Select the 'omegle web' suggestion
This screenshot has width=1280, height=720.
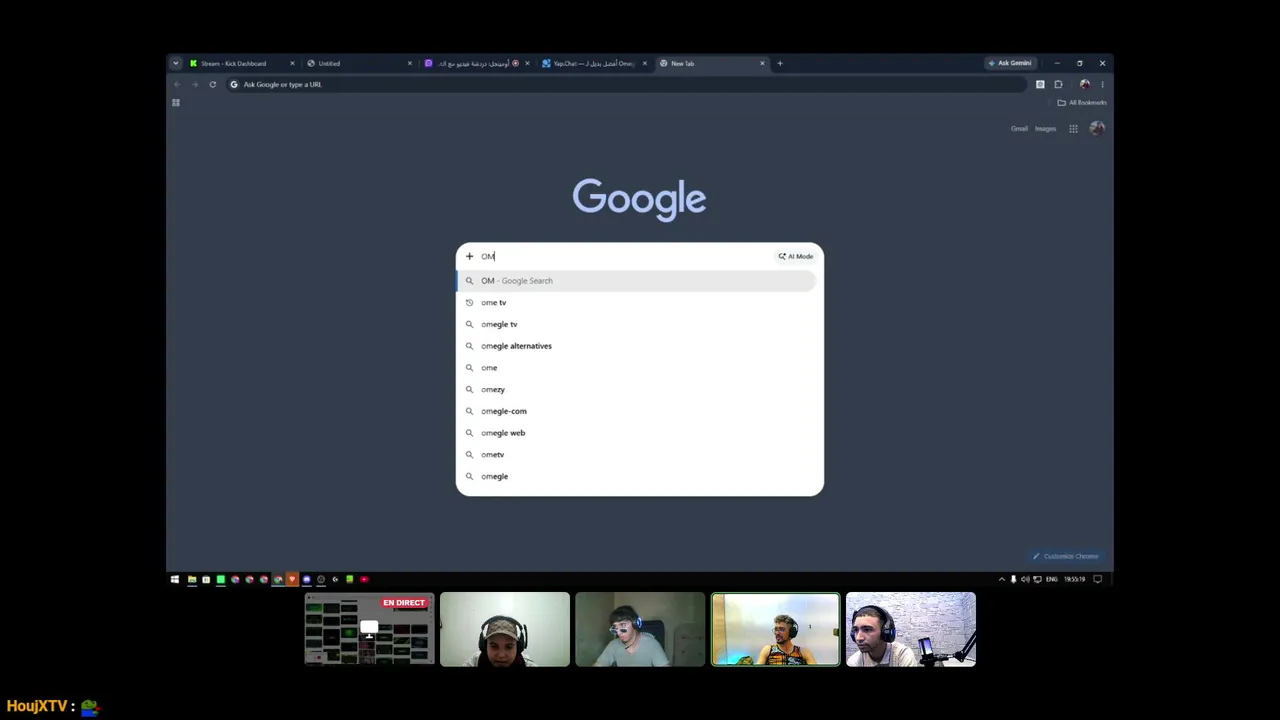pyautogui.click(x=636, y=433)
